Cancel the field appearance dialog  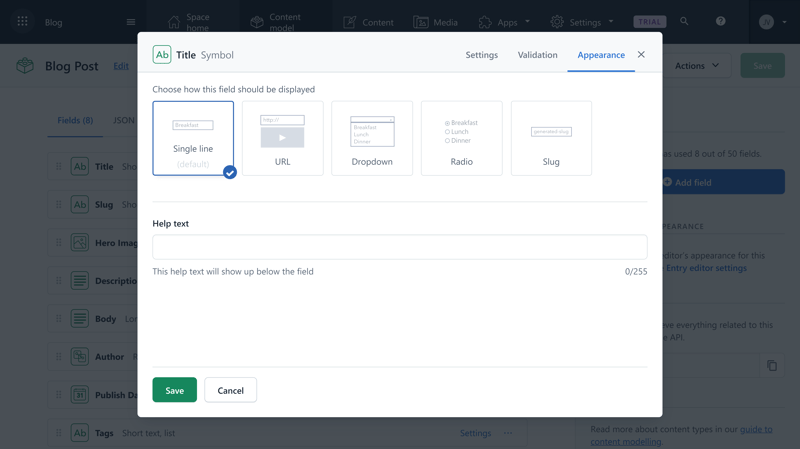pos(231,390)
